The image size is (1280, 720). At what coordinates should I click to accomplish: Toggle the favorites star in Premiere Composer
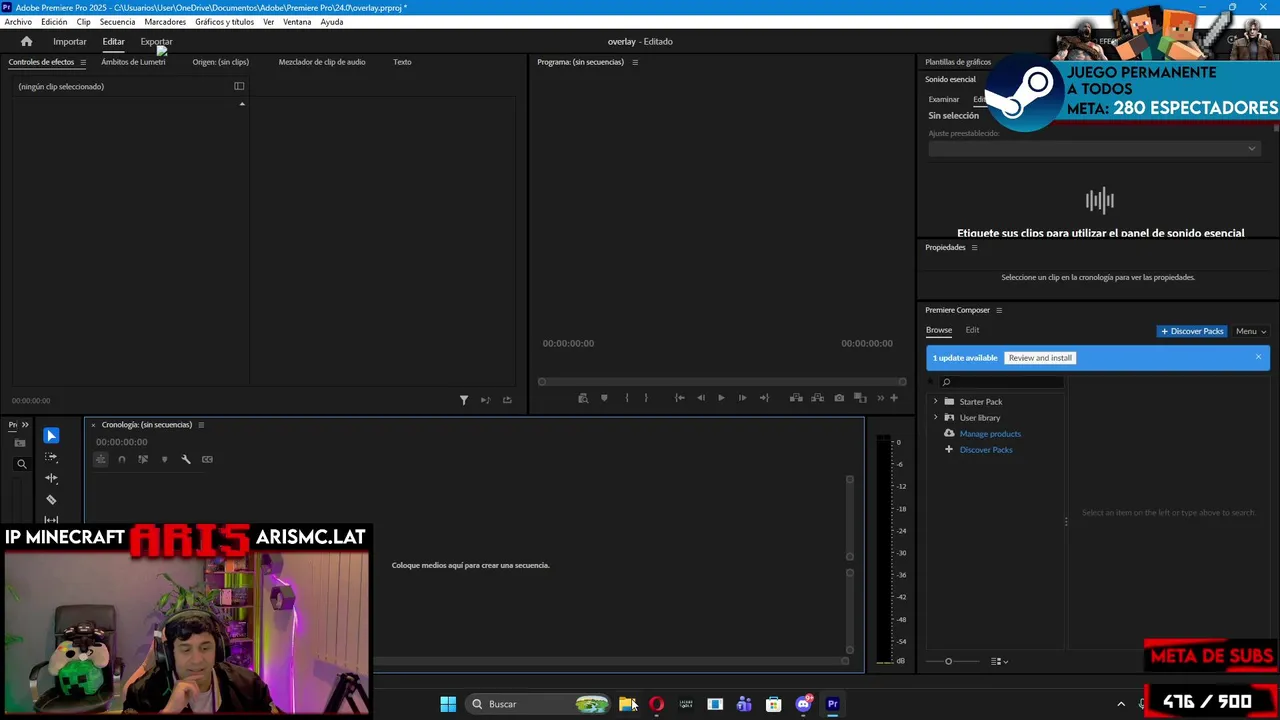[x=932, y=382]
